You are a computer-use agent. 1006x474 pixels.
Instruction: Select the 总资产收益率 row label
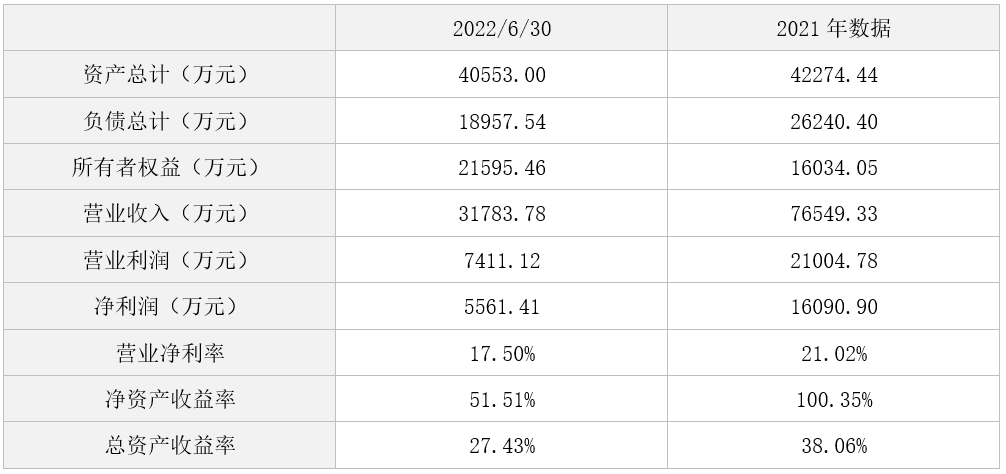coord(169,445)
